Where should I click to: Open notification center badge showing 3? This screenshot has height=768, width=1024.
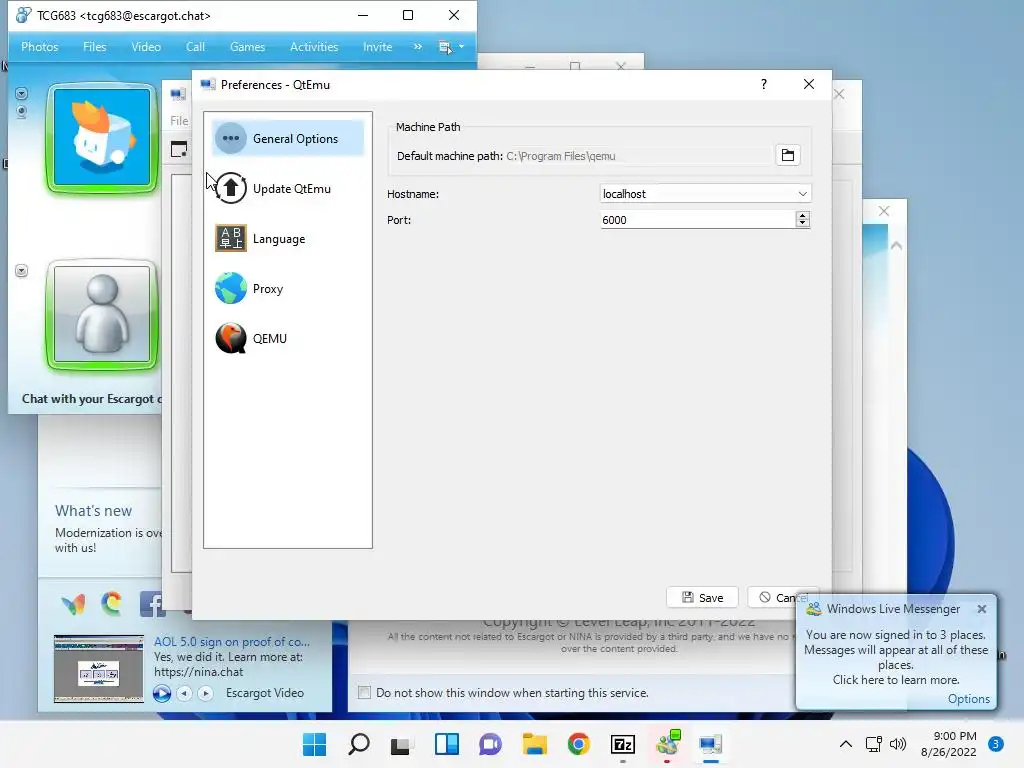(x=996, y=743)
